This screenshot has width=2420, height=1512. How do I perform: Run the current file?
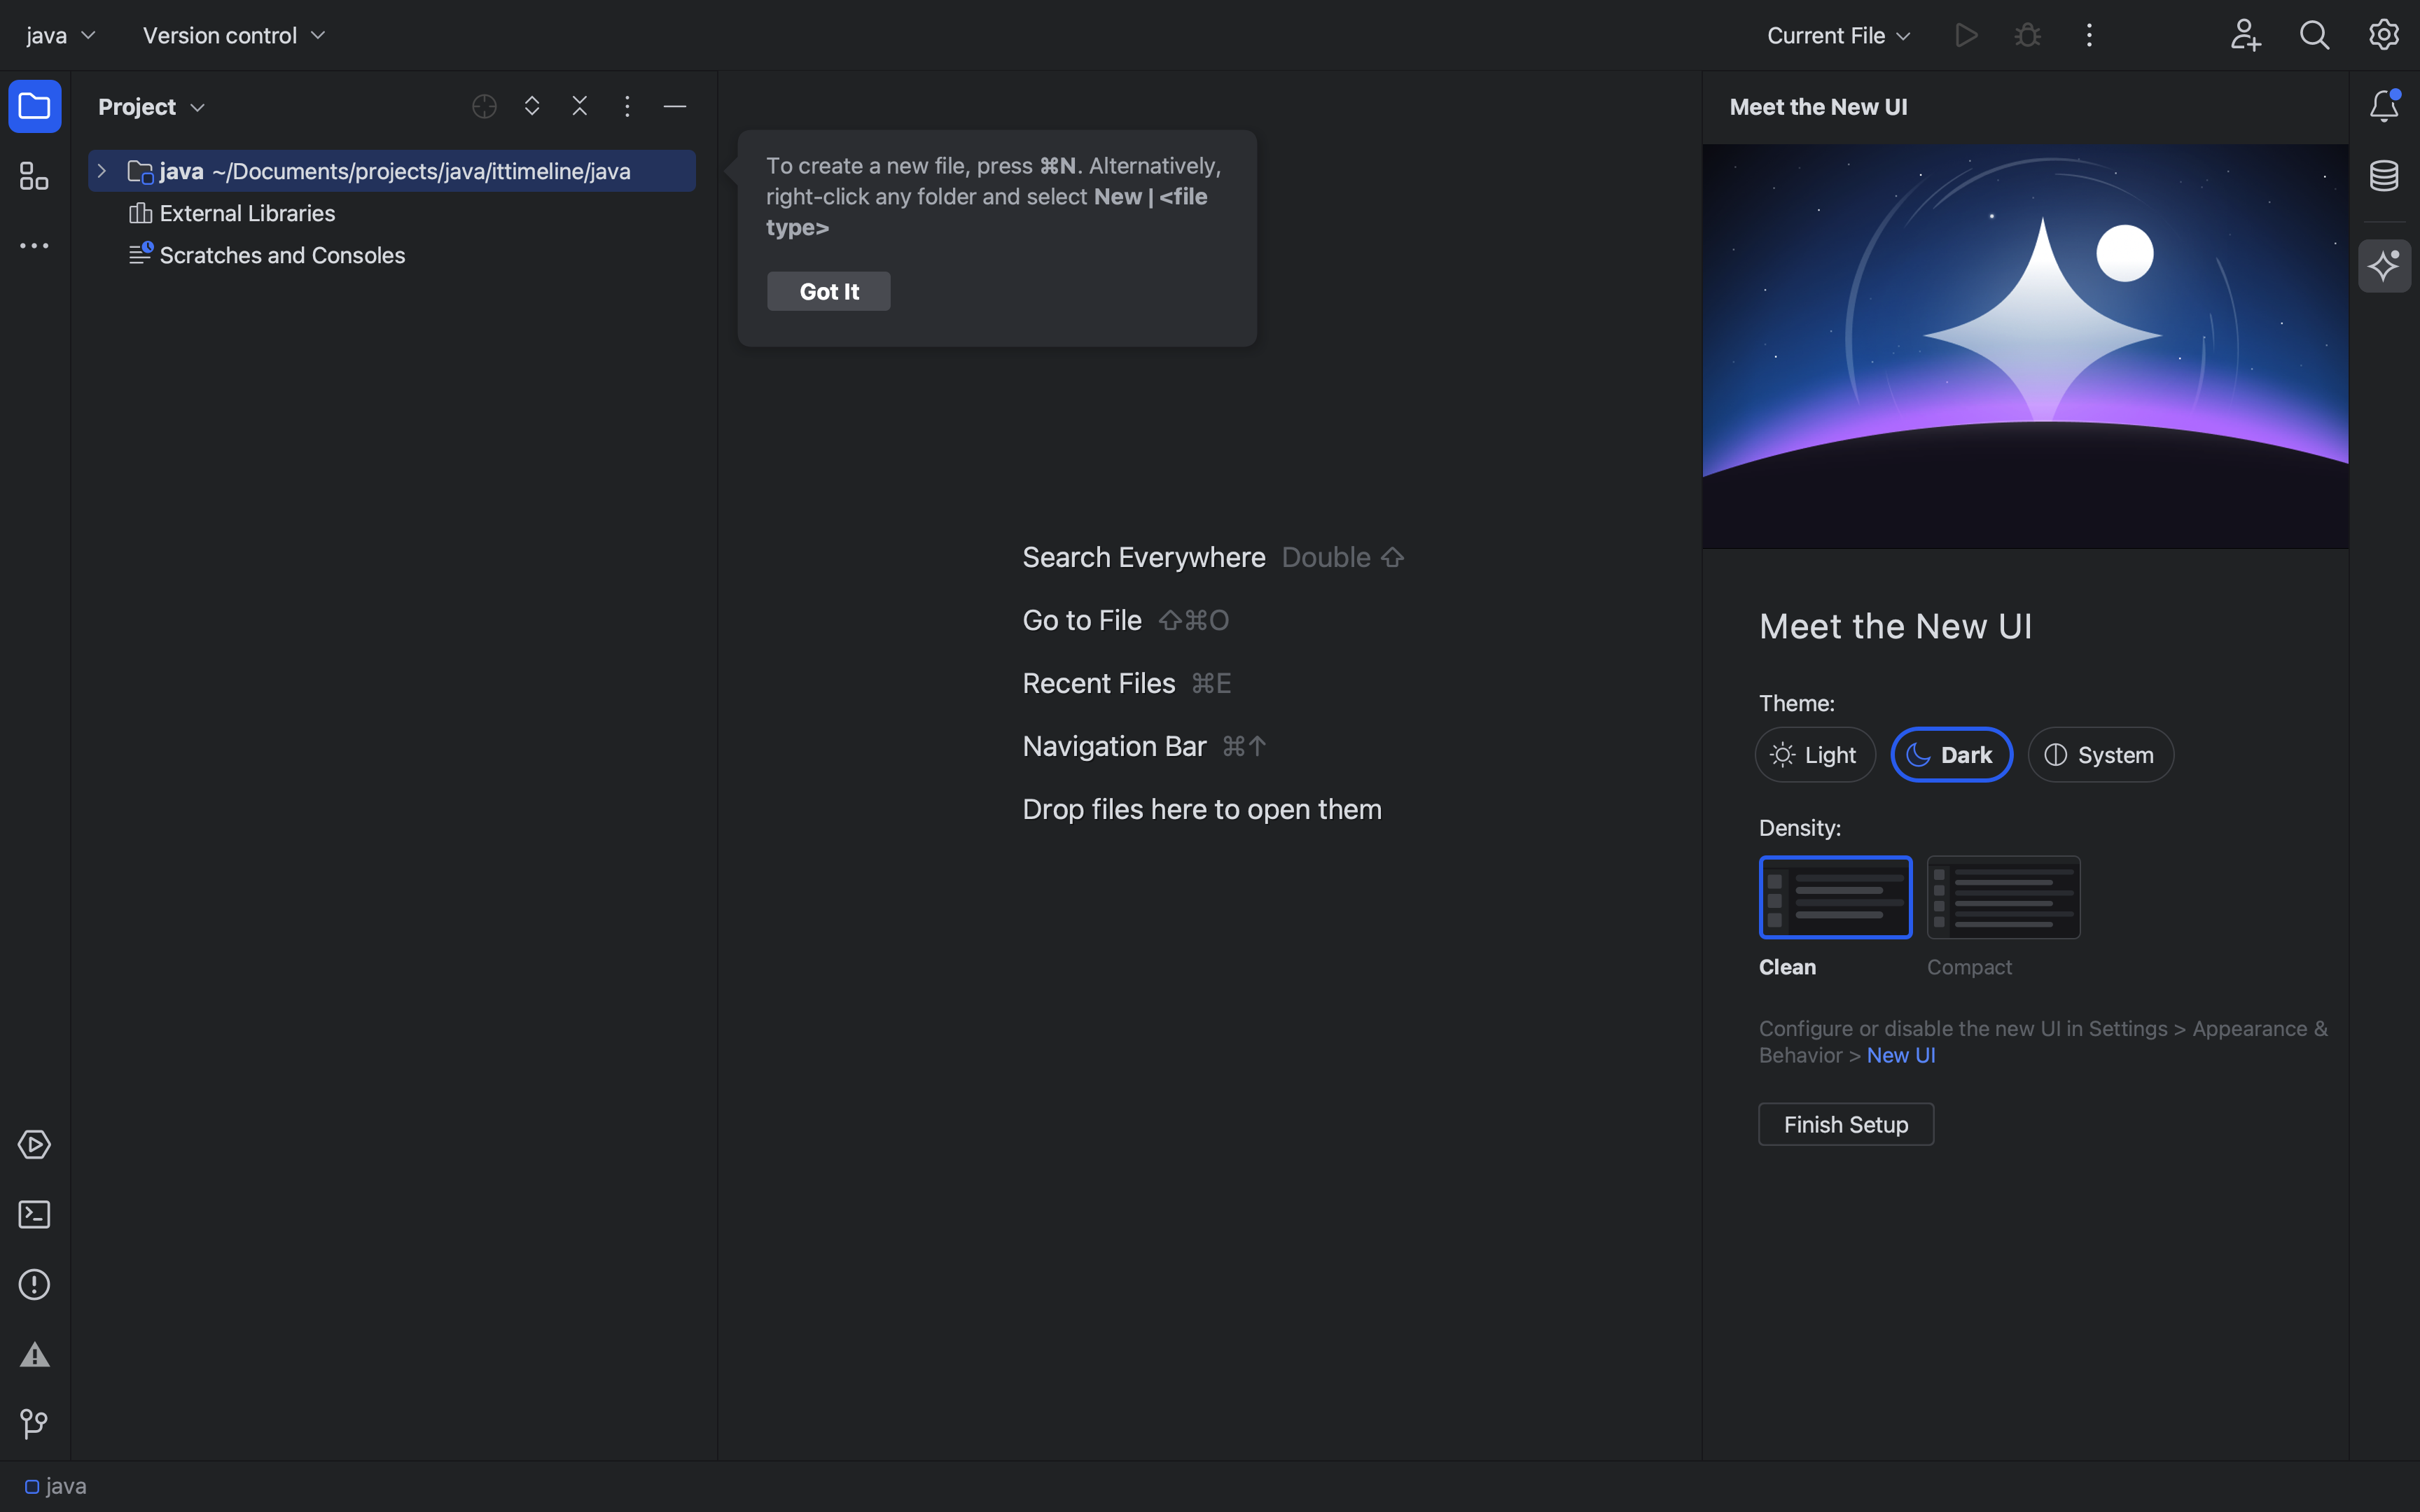pyautogui.click(x=1966, y=35)
